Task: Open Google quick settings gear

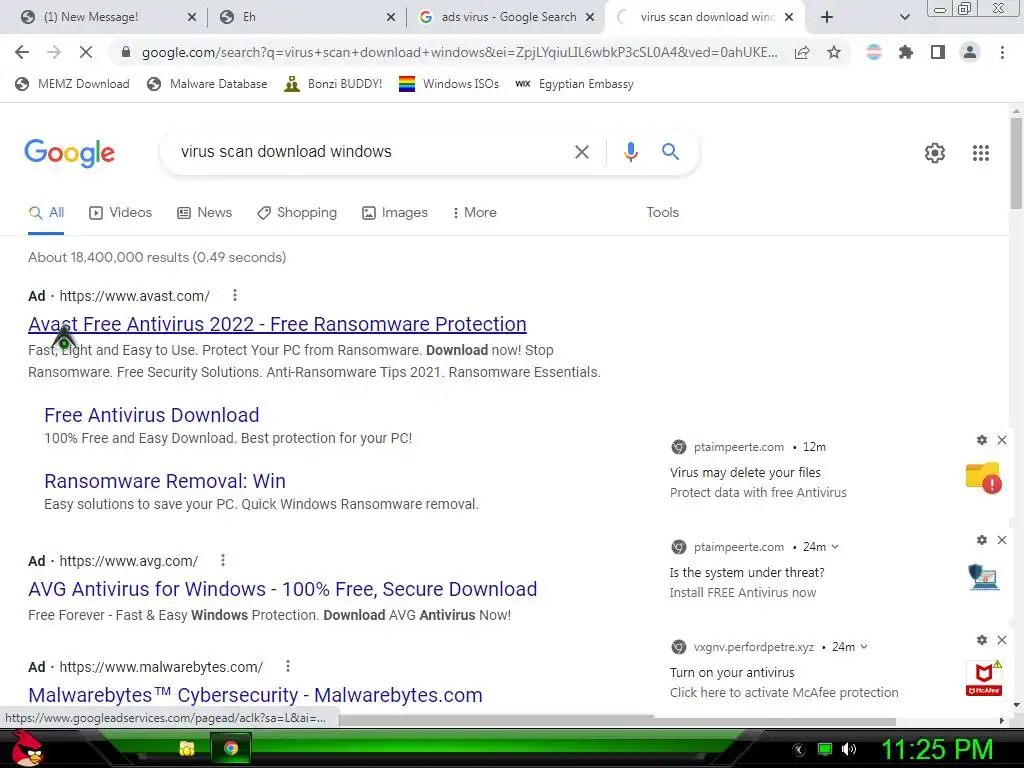Action: click(x=935, y=153)
